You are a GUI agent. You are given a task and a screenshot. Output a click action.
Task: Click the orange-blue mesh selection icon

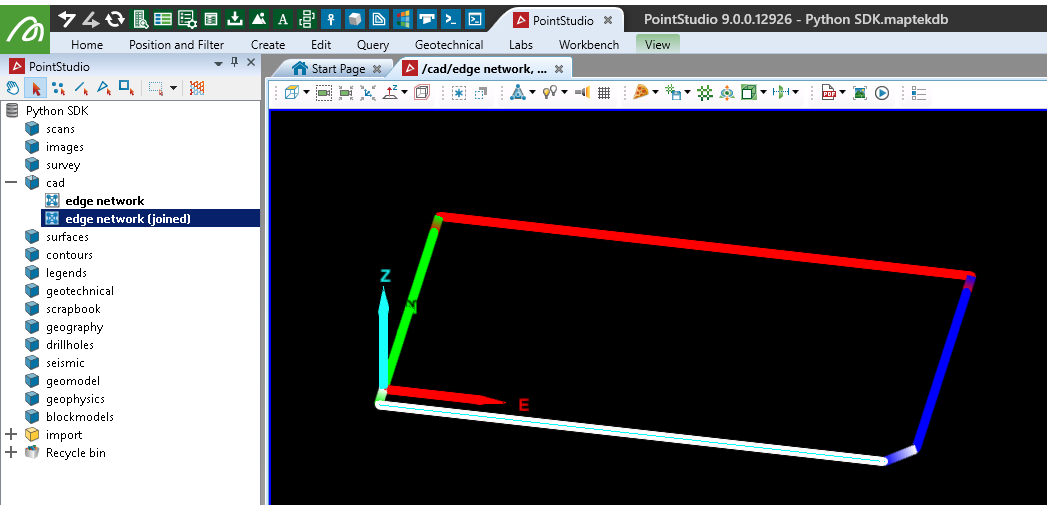click(196, 88)
